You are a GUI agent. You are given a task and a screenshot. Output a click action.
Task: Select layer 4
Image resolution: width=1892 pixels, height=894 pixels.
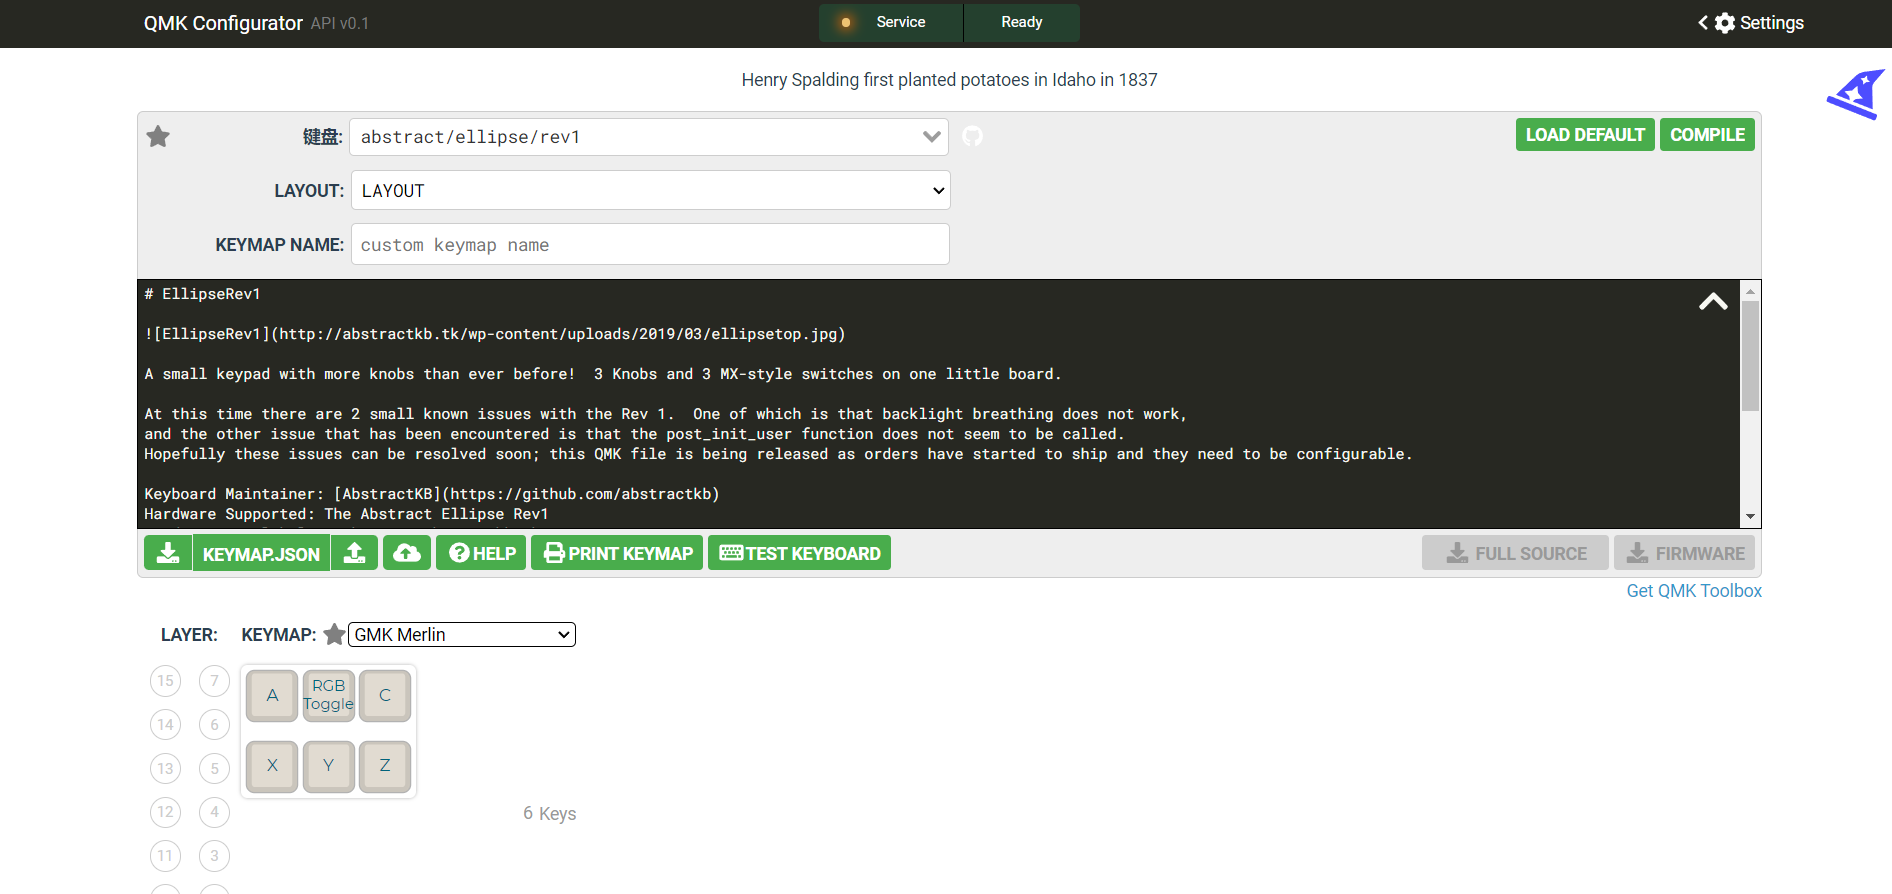point(214,811)
